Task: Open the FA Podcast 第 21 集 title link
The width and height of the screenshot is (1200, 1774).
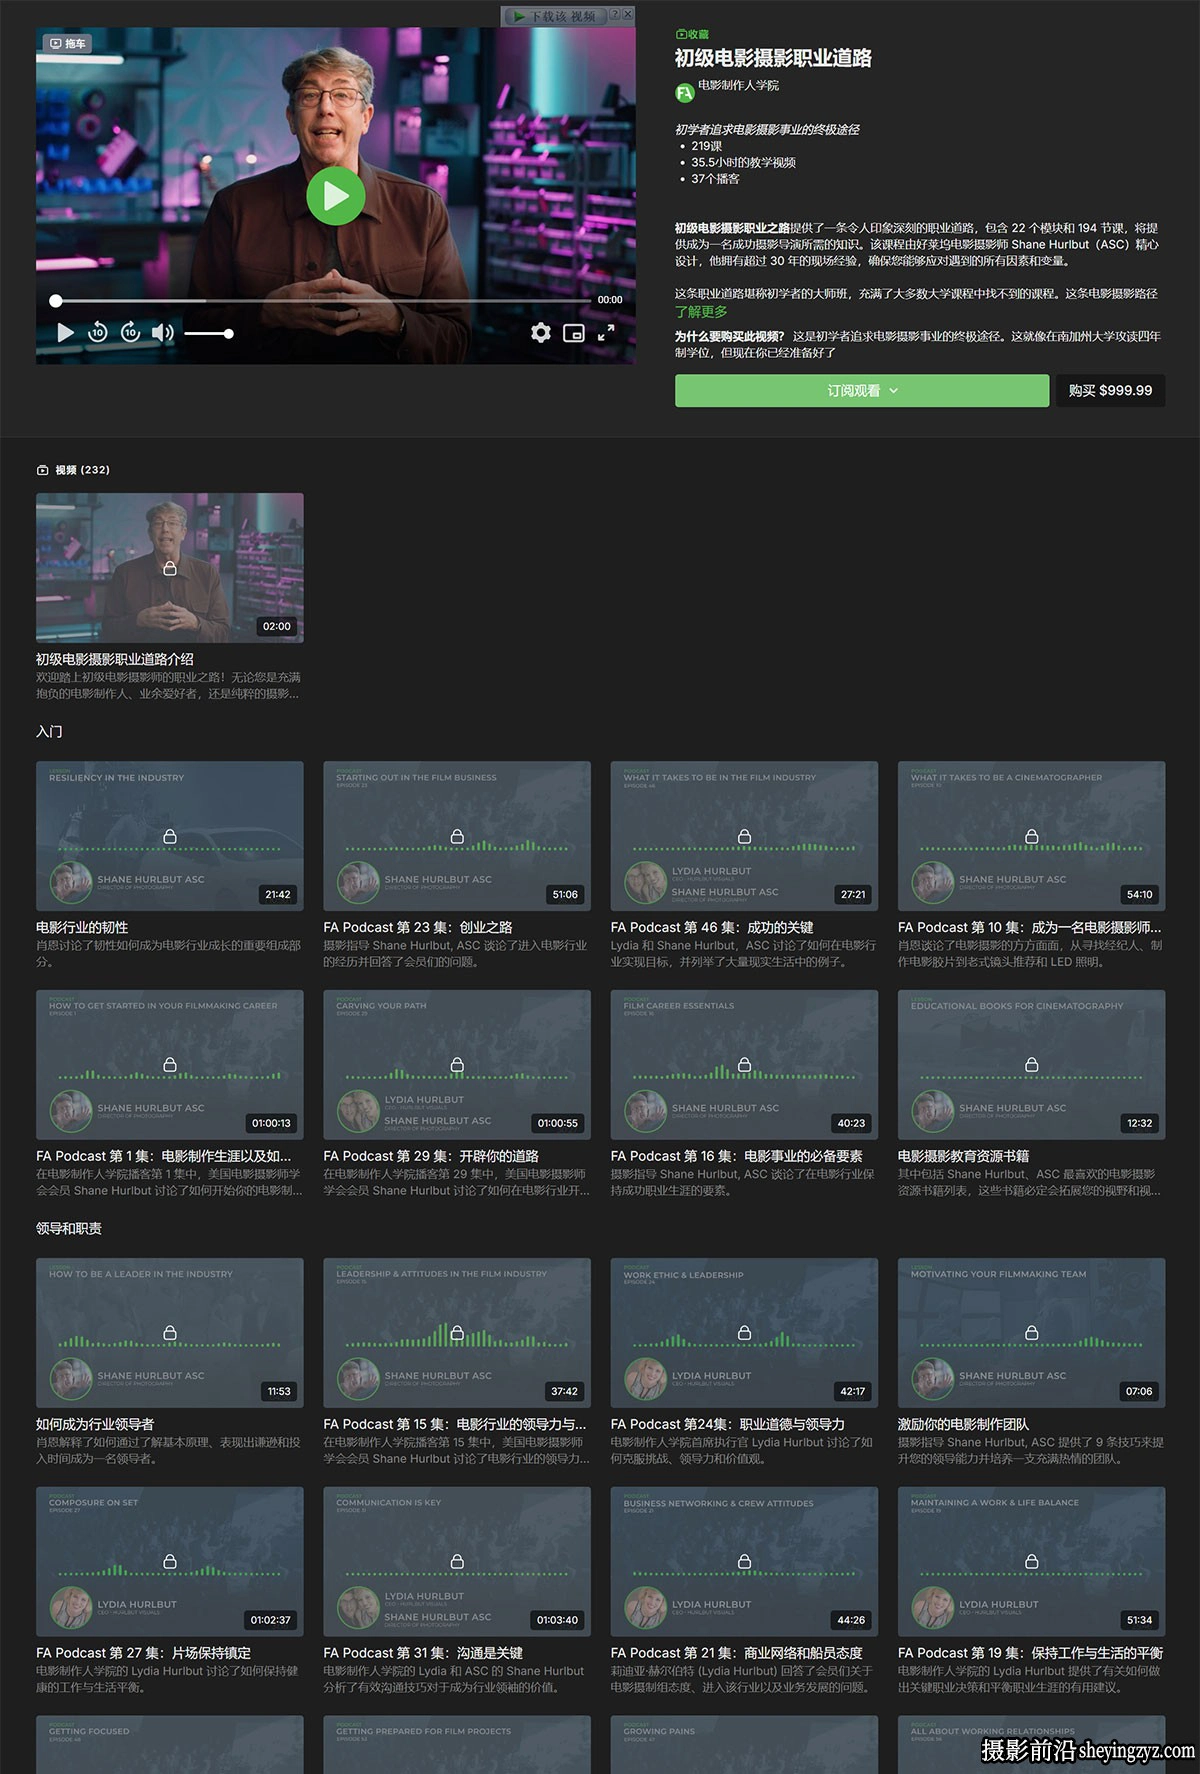Action: point(736,1653)
